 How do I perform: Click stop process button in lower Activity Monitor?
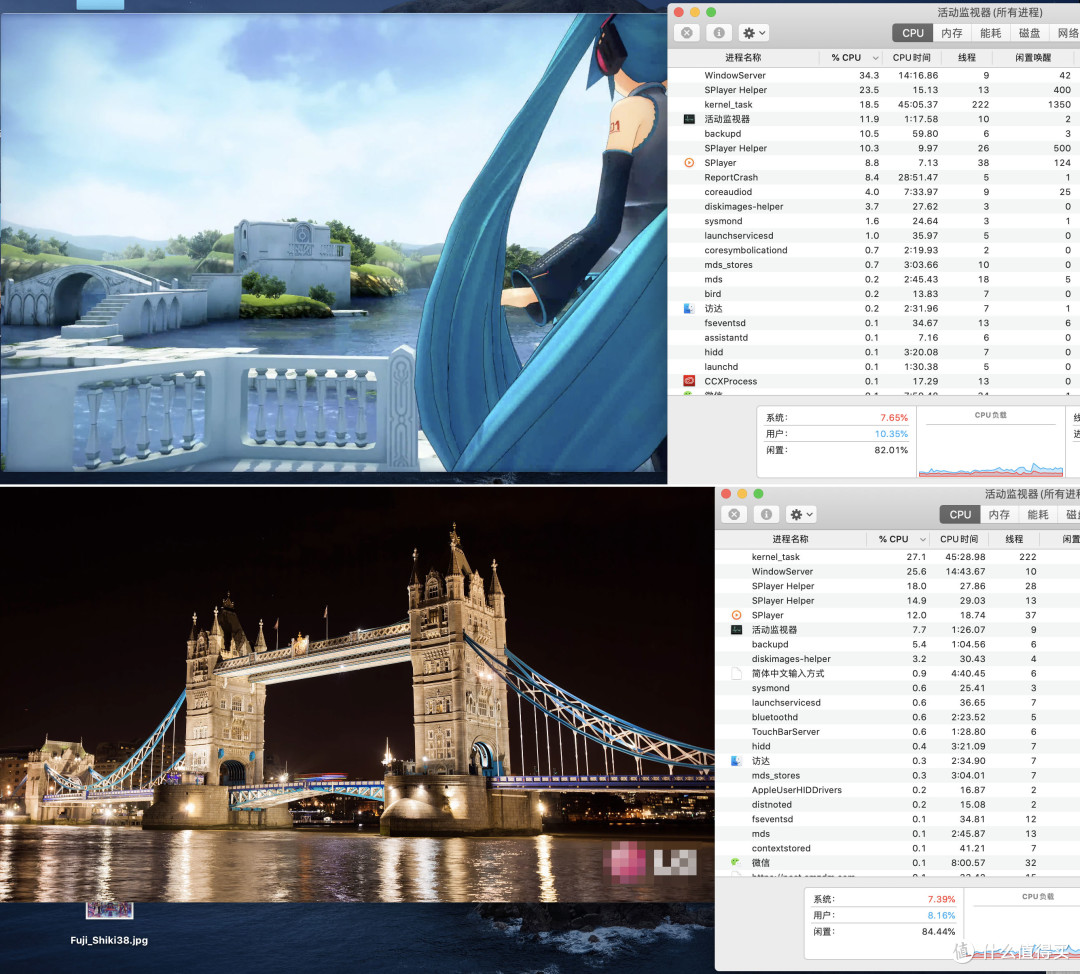pyautogui.click(x=734, y=514)
